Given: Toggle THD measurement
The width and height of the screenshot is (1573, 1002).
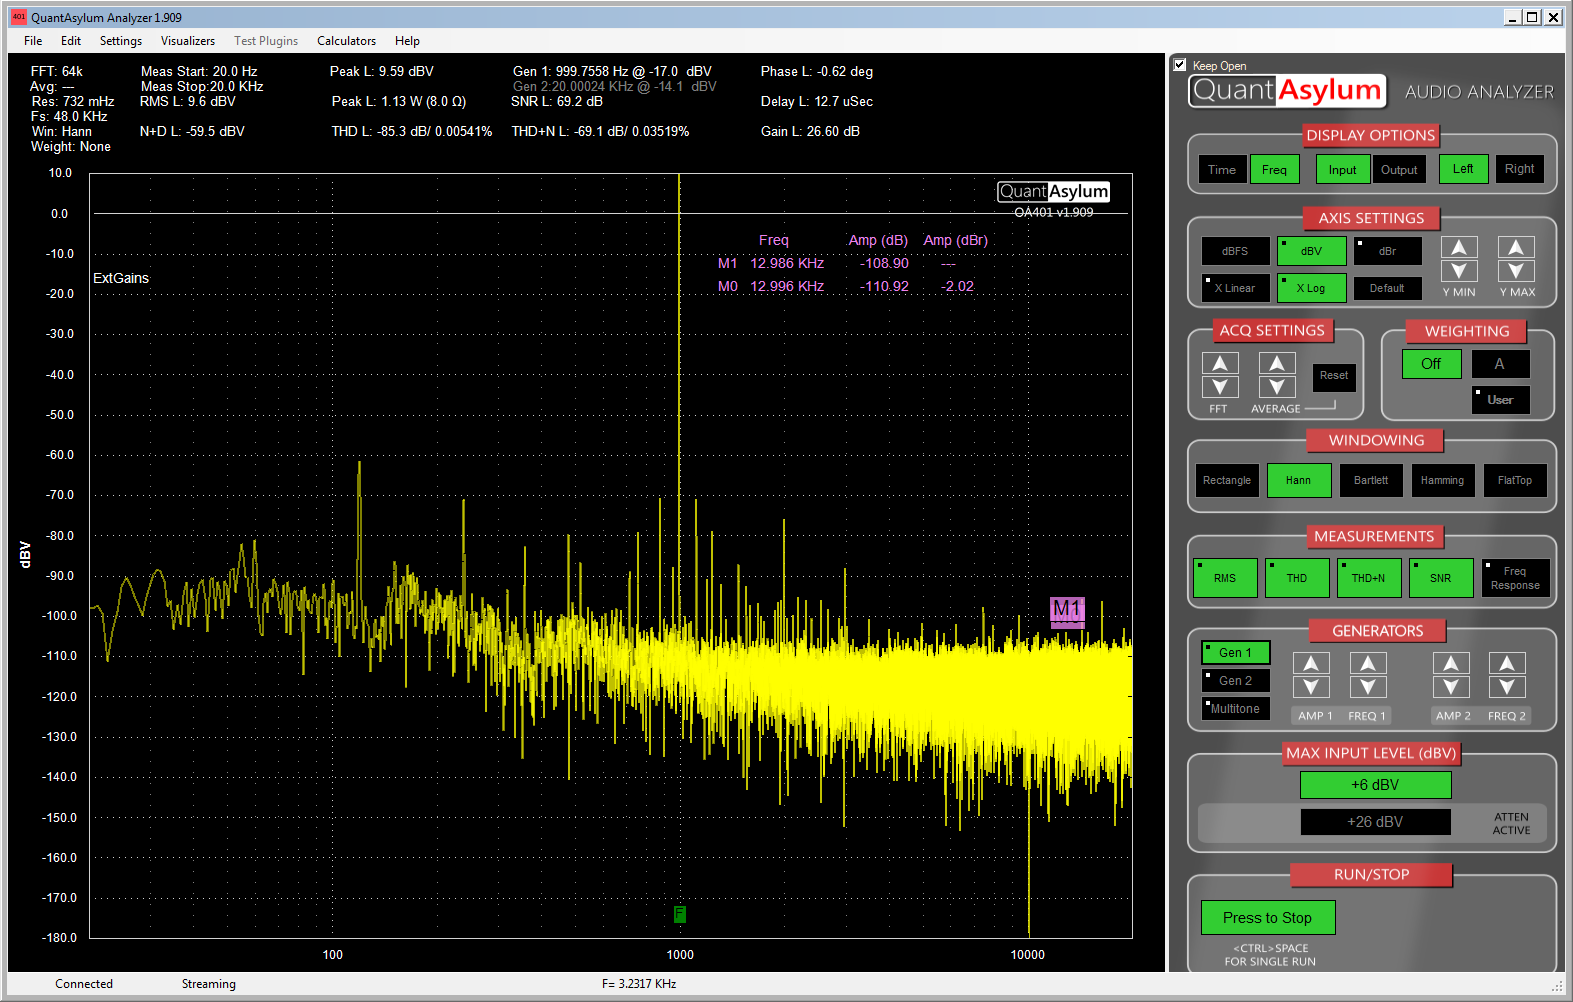Looking at the screenshot, I should pos(1297,578).
